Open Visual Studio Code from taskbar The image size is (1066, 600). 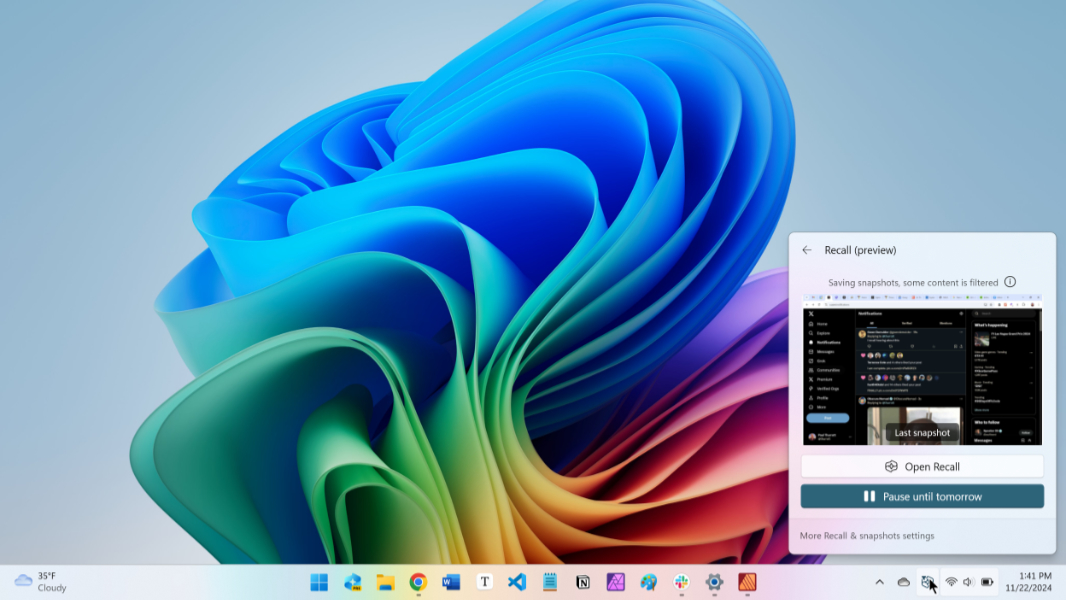click(x=517, y=582)
